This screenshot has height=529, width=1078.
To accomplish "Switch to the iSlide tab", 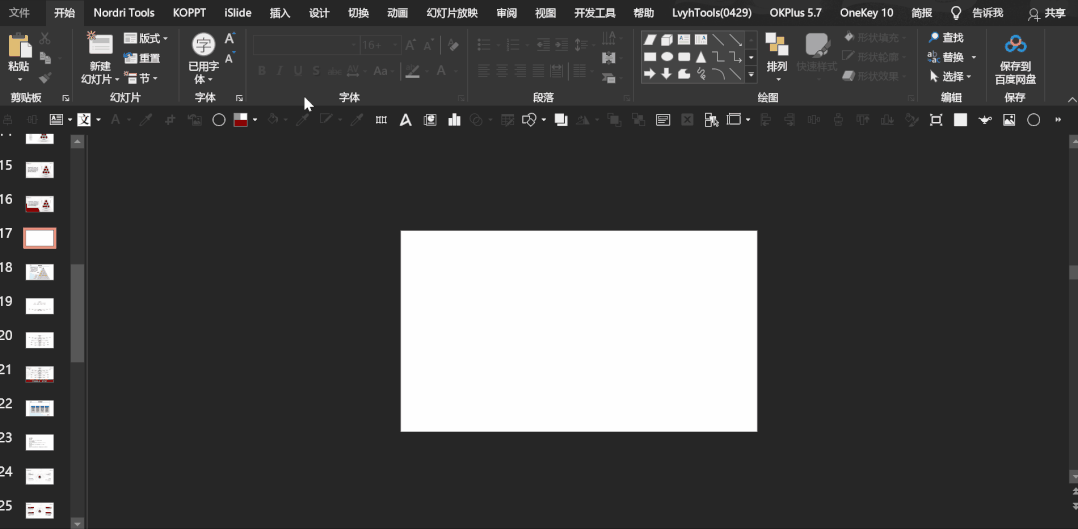I will (x=238, y=13).
